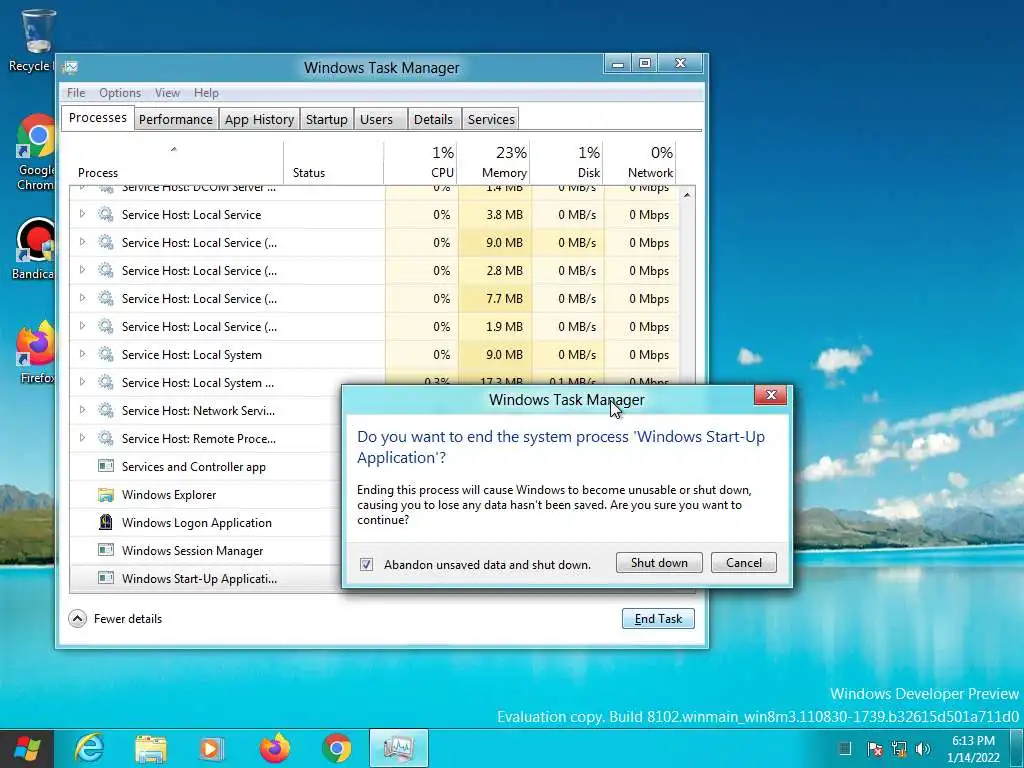Sort by the Status column header
1024x768 pixels.
coord(334,162)
